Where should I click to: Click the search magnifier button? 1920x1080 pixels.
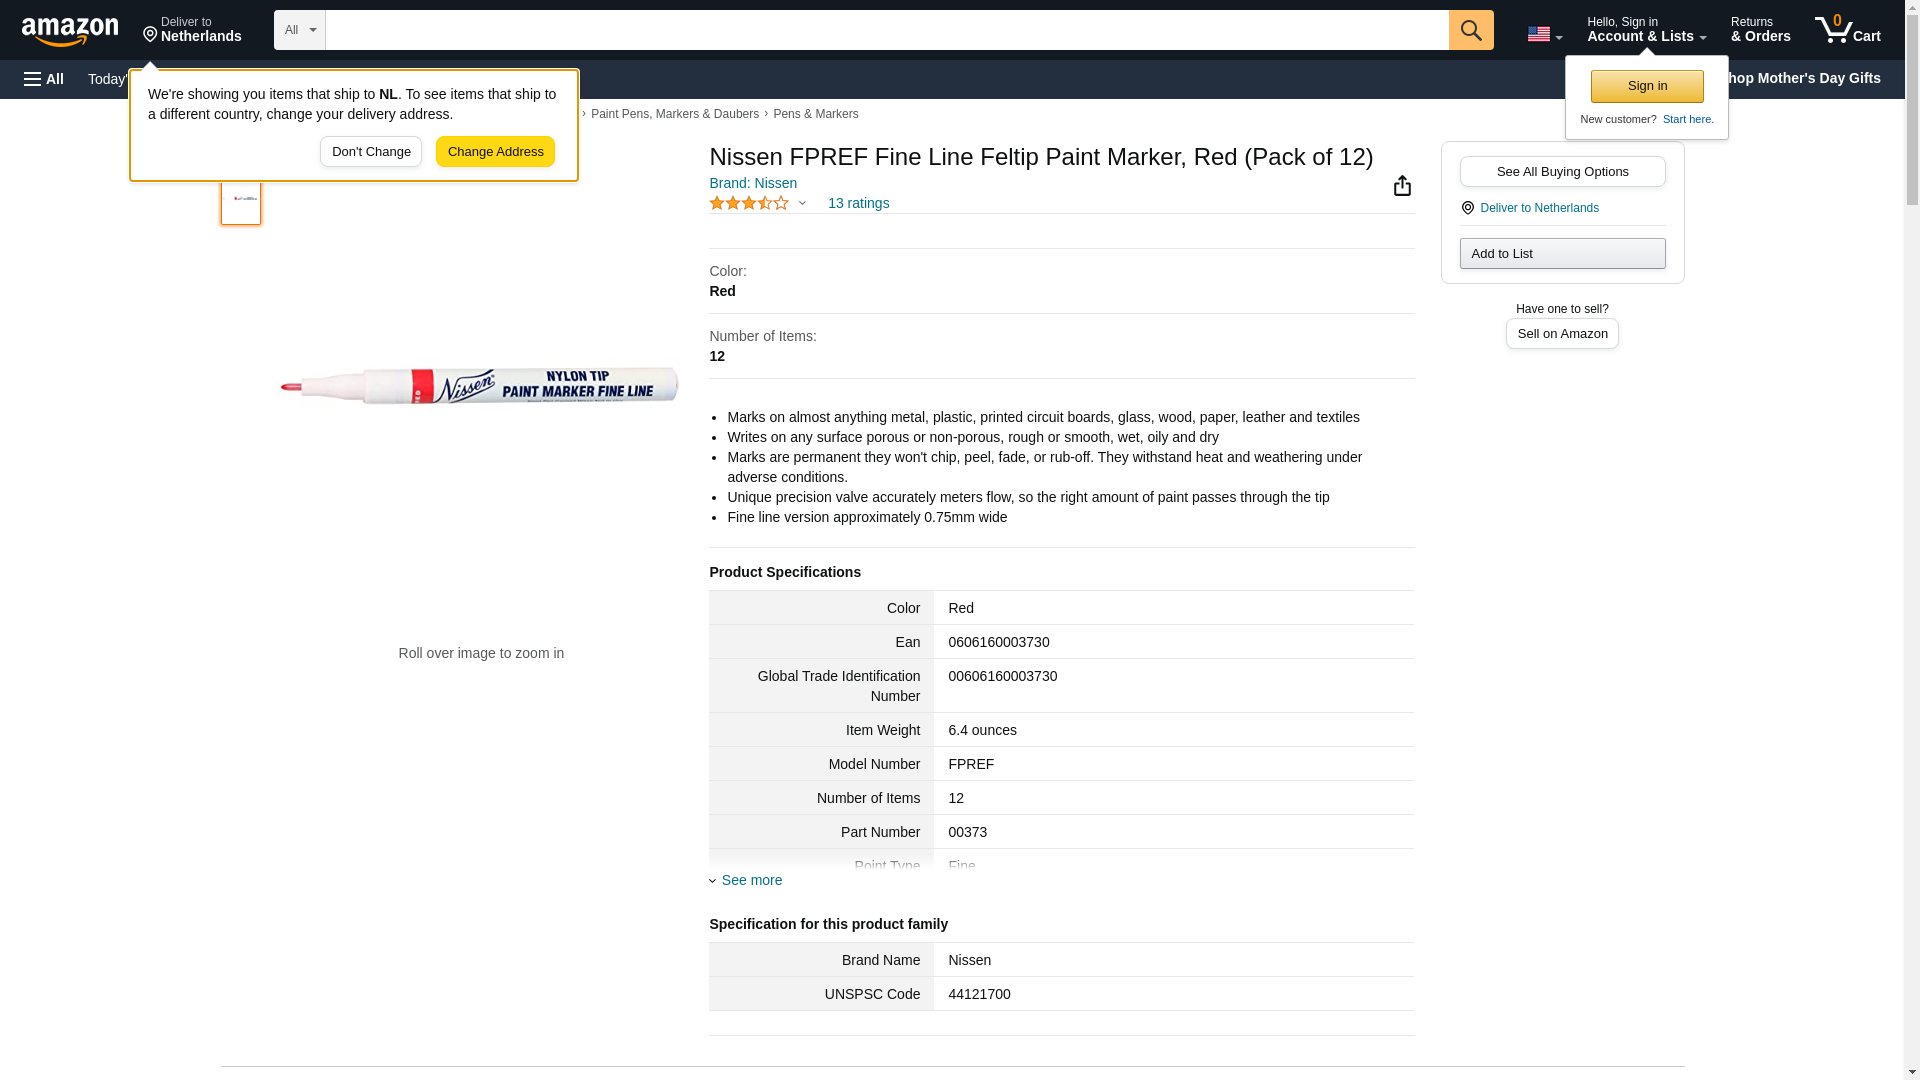click(x=1470, y=30)
